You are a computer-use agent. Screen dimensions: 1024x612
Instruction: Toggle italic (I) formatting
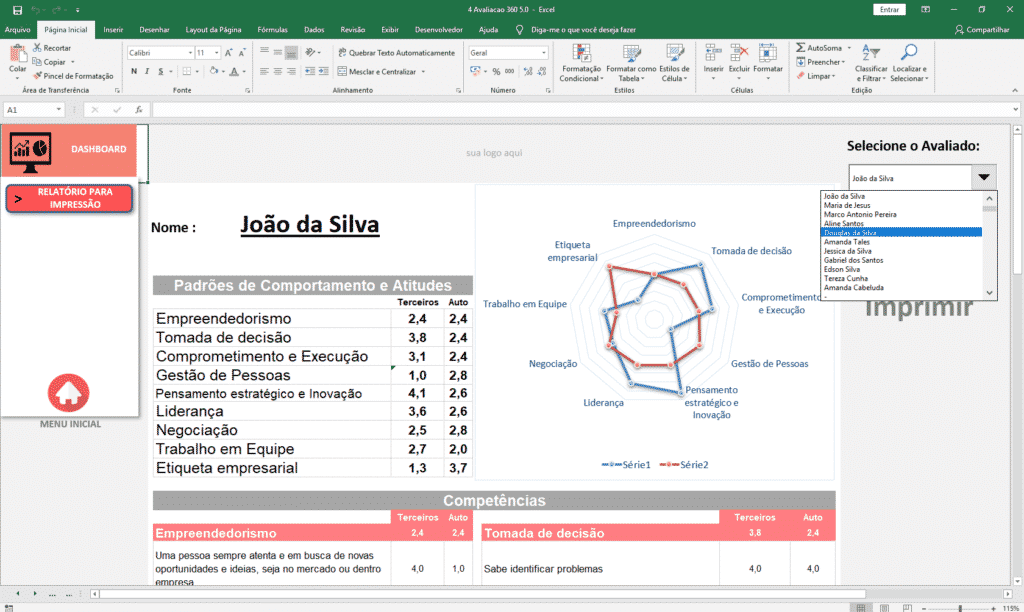point(147,71)
